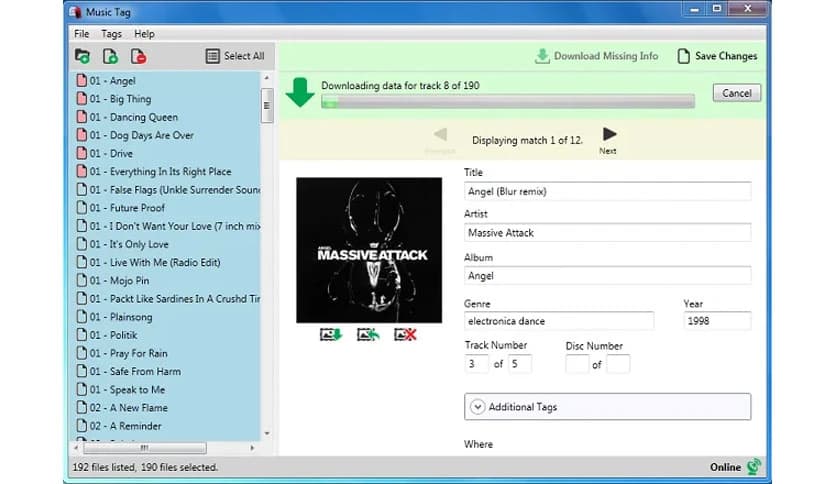The width and height of the screenshot is (836, 484).
Task: Click the Title input field
Action: point(608,191)
